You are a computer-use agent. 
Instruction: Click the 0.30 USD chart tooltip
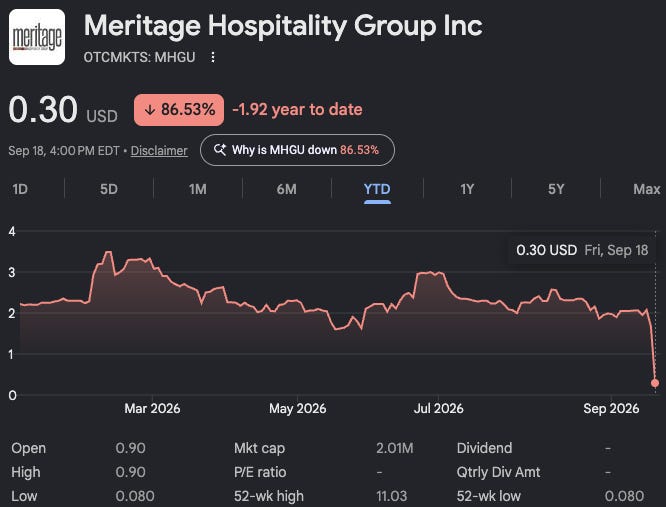tap(582, 250)
